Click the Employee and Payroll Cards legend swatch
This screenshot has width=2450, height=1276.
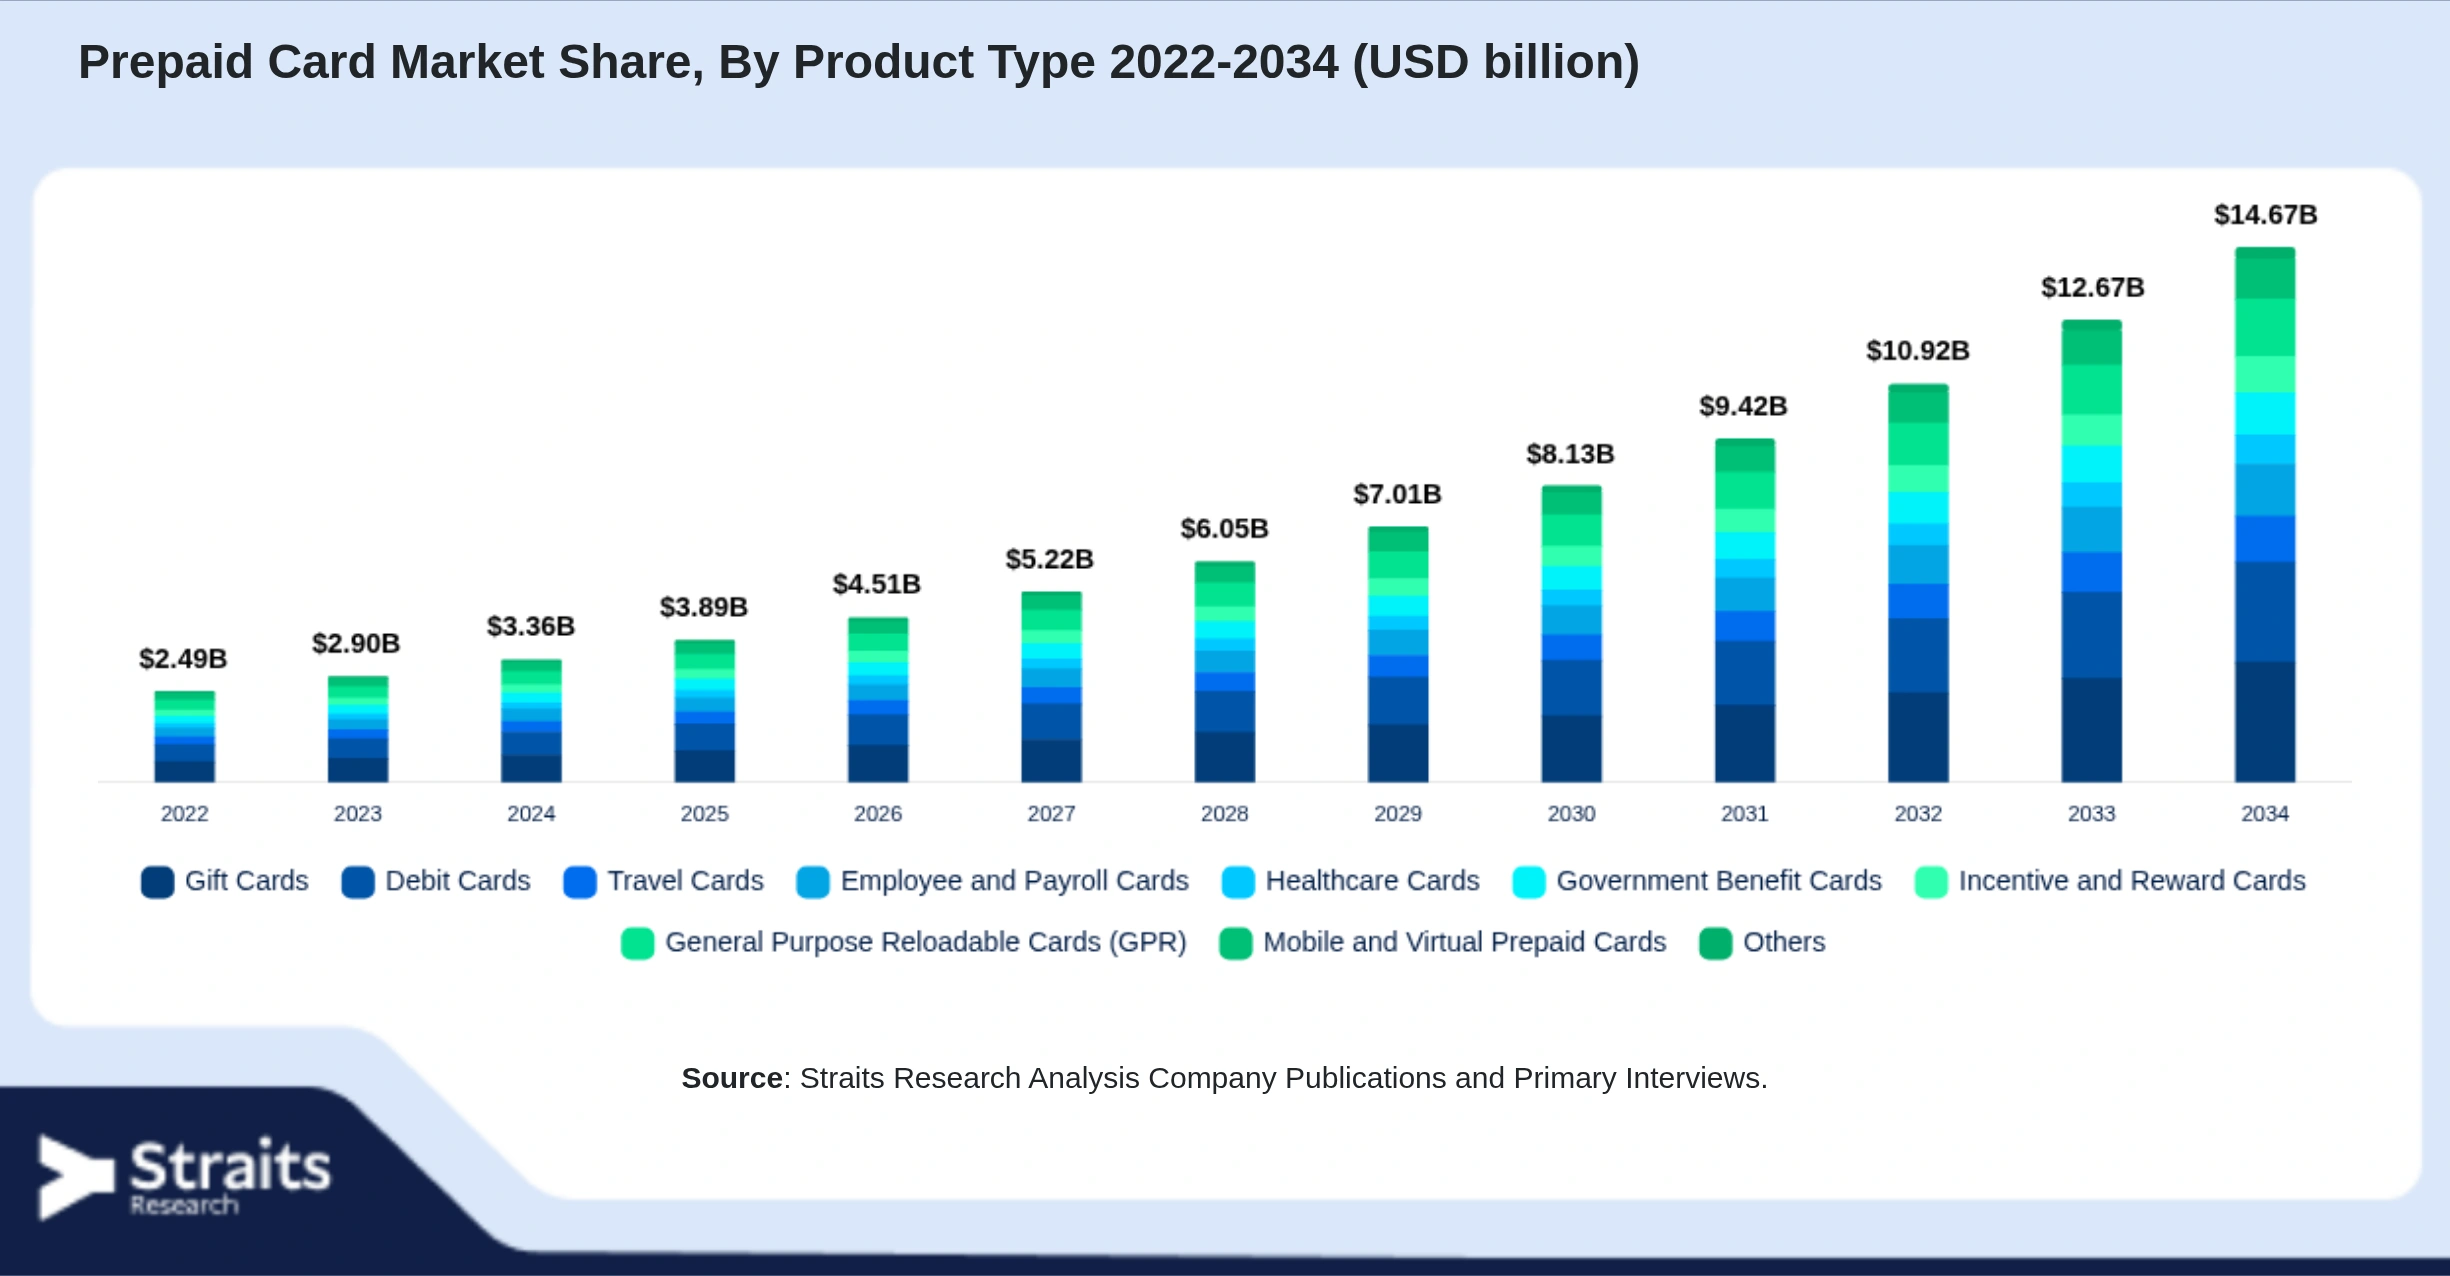coord(813,882)
